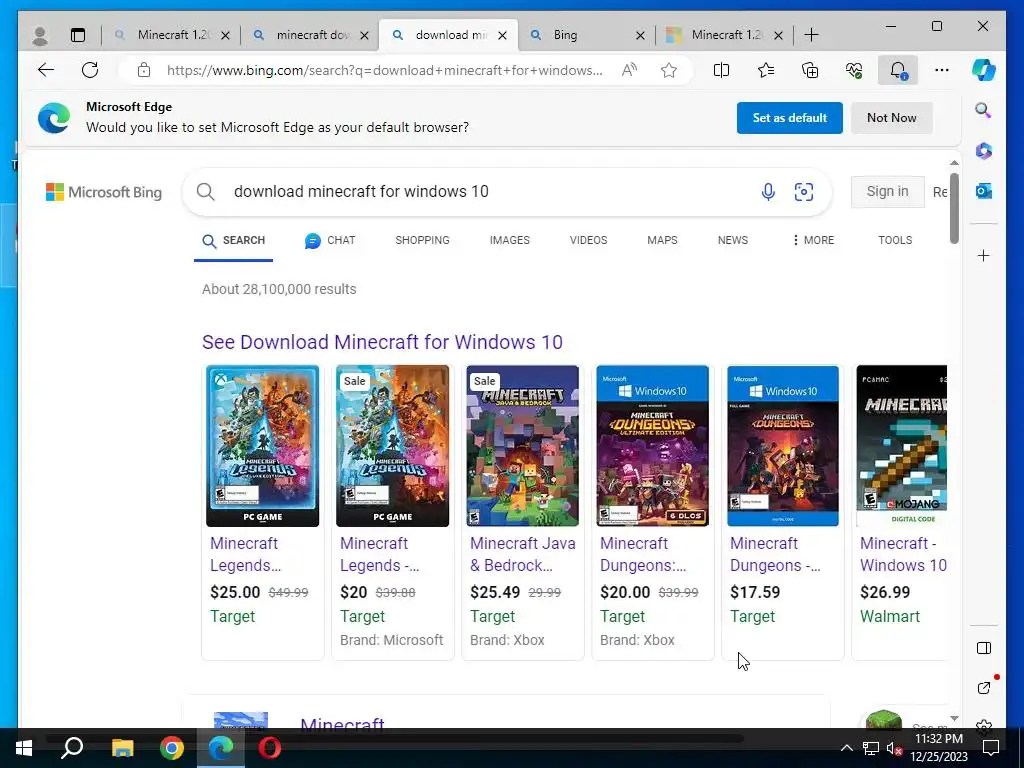Screen dimensions: 1024x768
Task: Open Outlook in the sidebar
Action: coord(984,191)
